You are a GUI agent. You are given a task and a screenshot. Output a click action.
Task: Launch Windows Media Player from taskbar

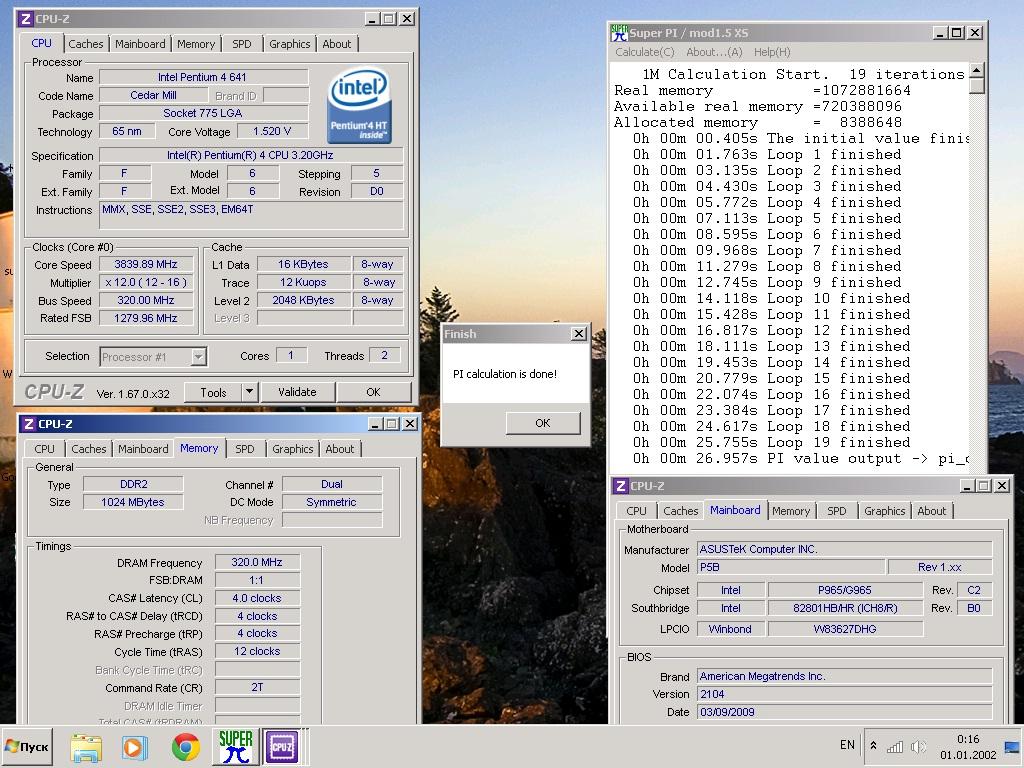[x=135, y=747]
